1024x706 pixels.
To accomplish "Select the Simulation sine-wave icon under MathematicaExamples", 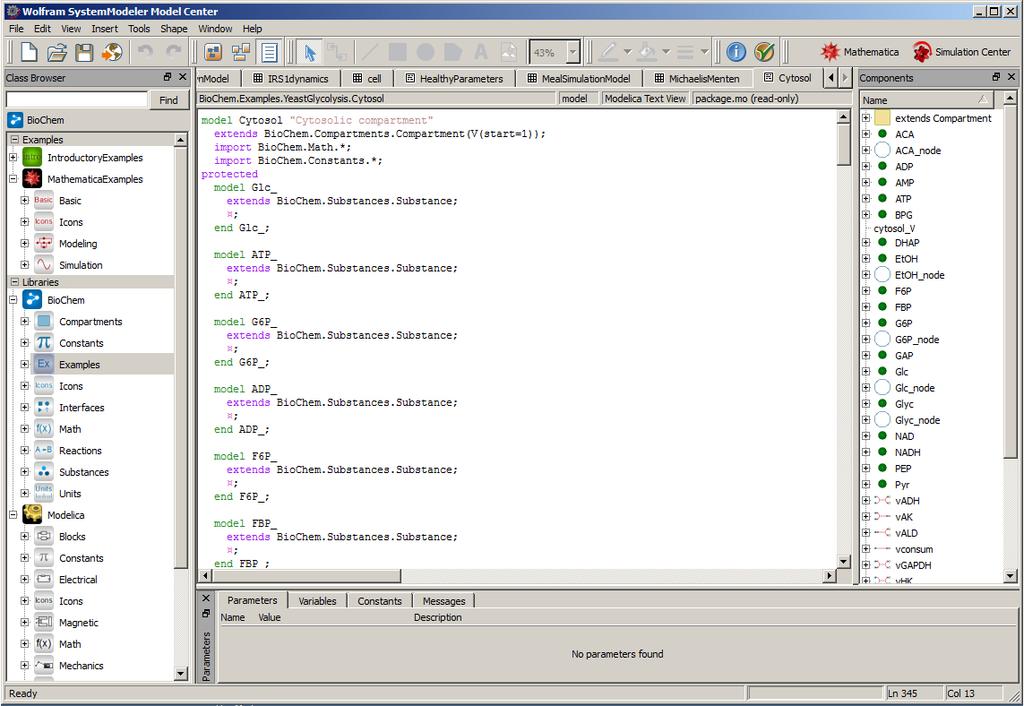I will coord(44,265).
